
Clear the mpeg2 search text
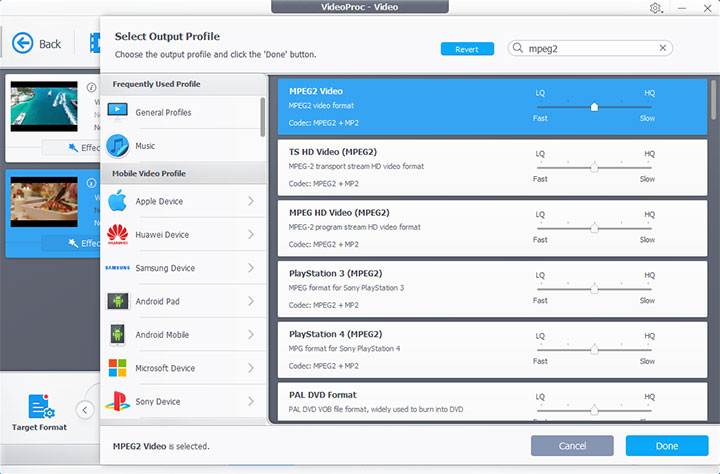663,48
